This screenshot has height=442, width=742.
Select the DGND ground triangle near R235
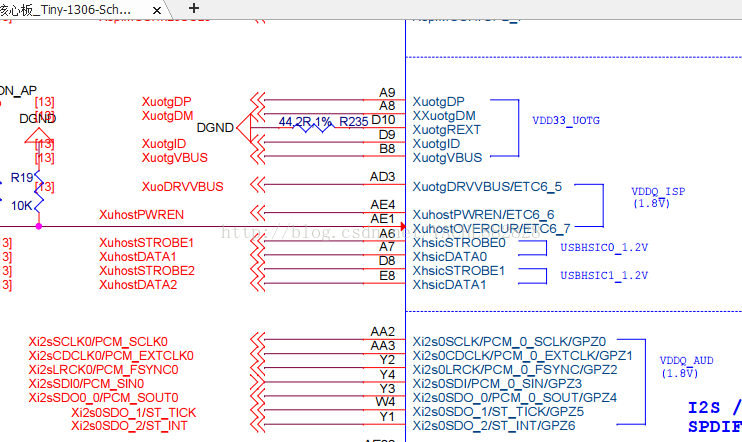[243, 128]
